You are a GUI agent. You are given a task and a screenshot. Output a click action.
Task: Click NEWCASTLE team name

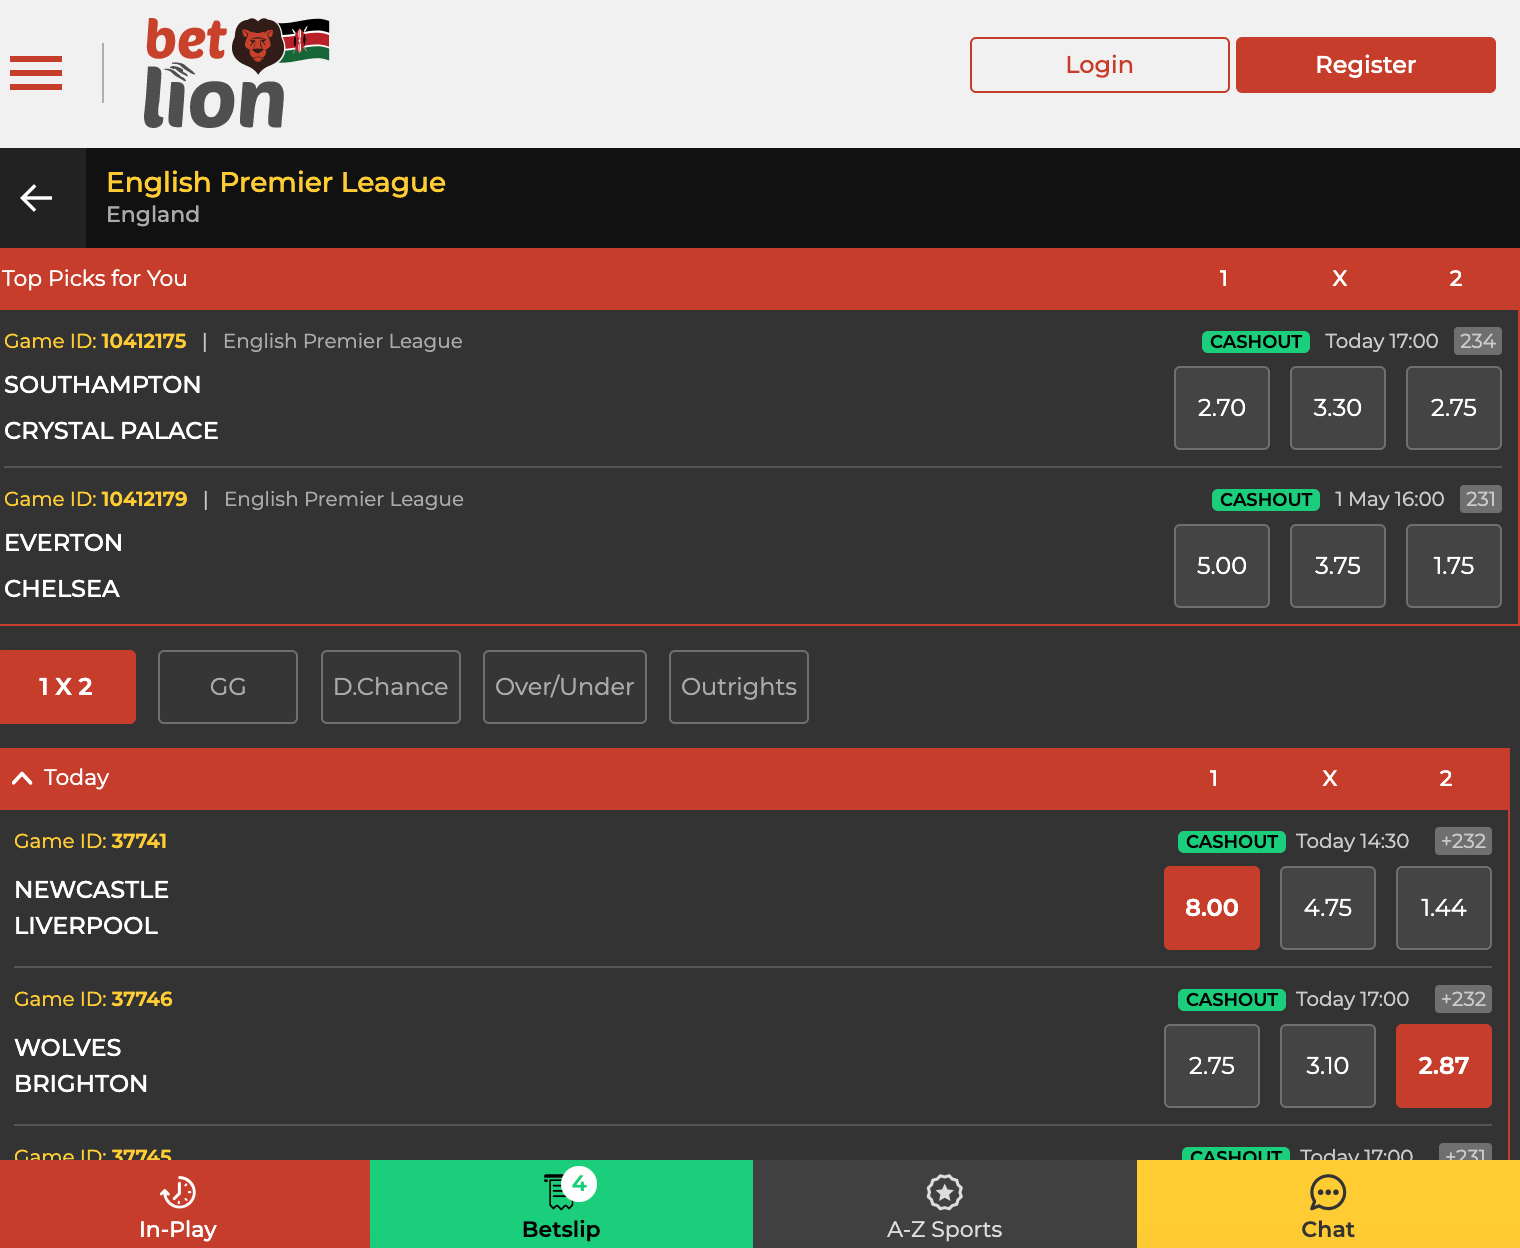click(92, 890)
